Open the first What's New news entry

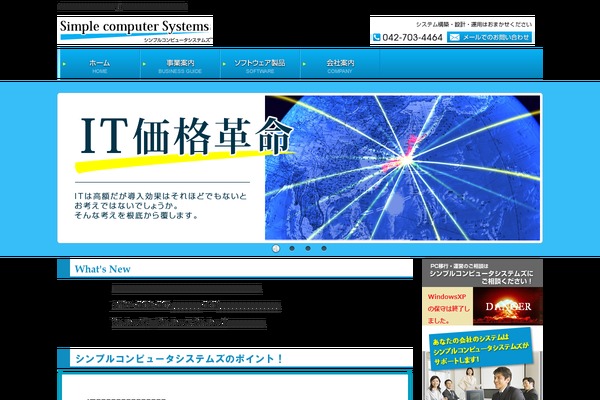(x=187, y=289)
